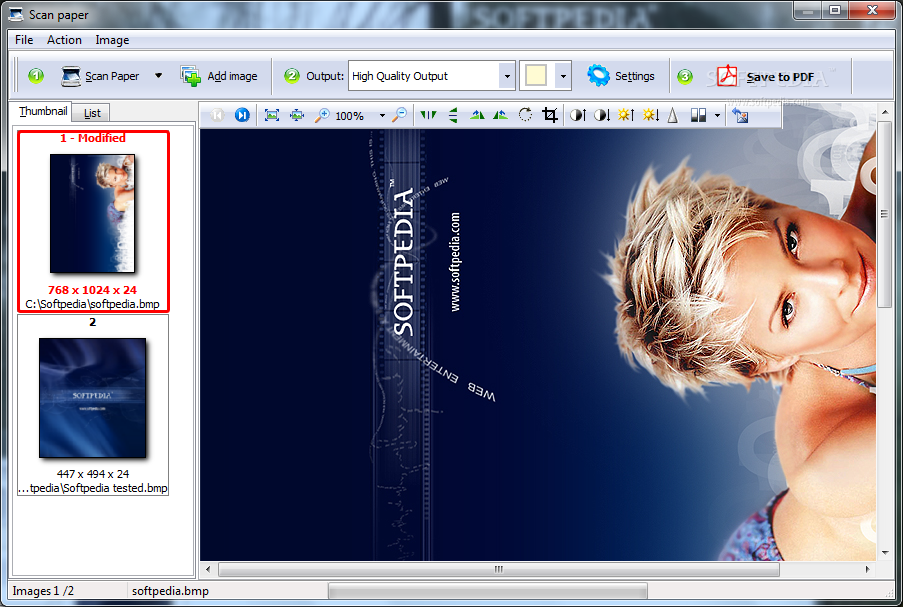Click the horizontal scrollbar thumb

499,569
